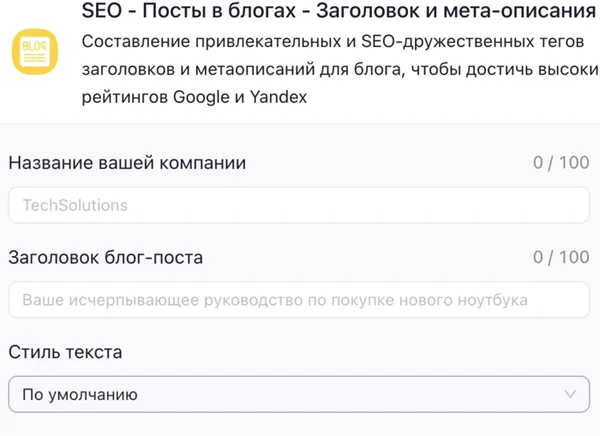600x436 pixels.
Task: Select the По умолчанию style option
Action: [x=80, y=395]
